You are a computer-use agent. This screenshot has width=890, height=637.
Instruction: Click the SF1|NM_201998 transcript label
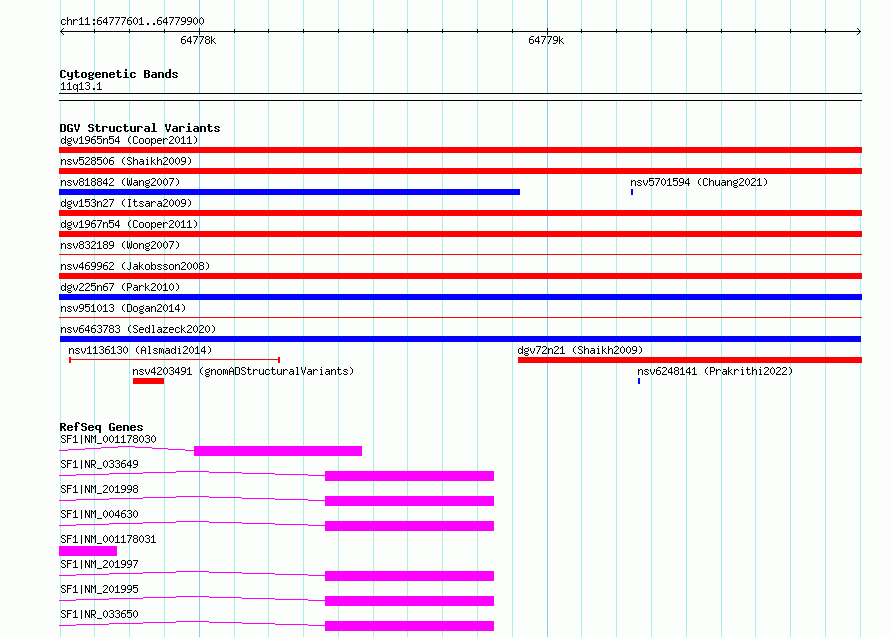(99, 489)
